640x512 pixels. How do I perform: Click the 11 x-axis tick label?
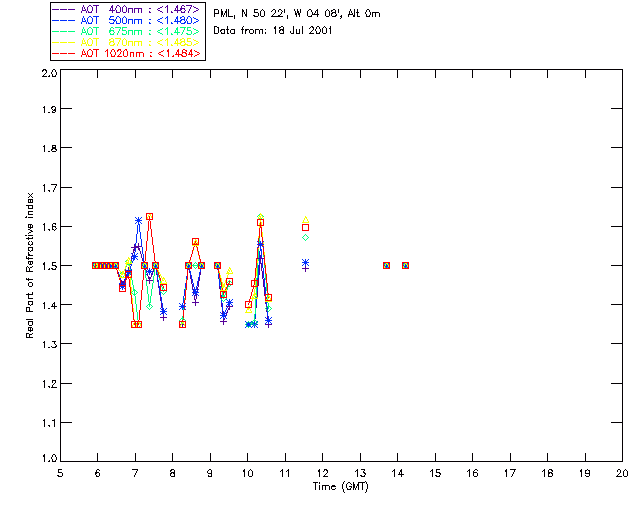pos(285,473)
